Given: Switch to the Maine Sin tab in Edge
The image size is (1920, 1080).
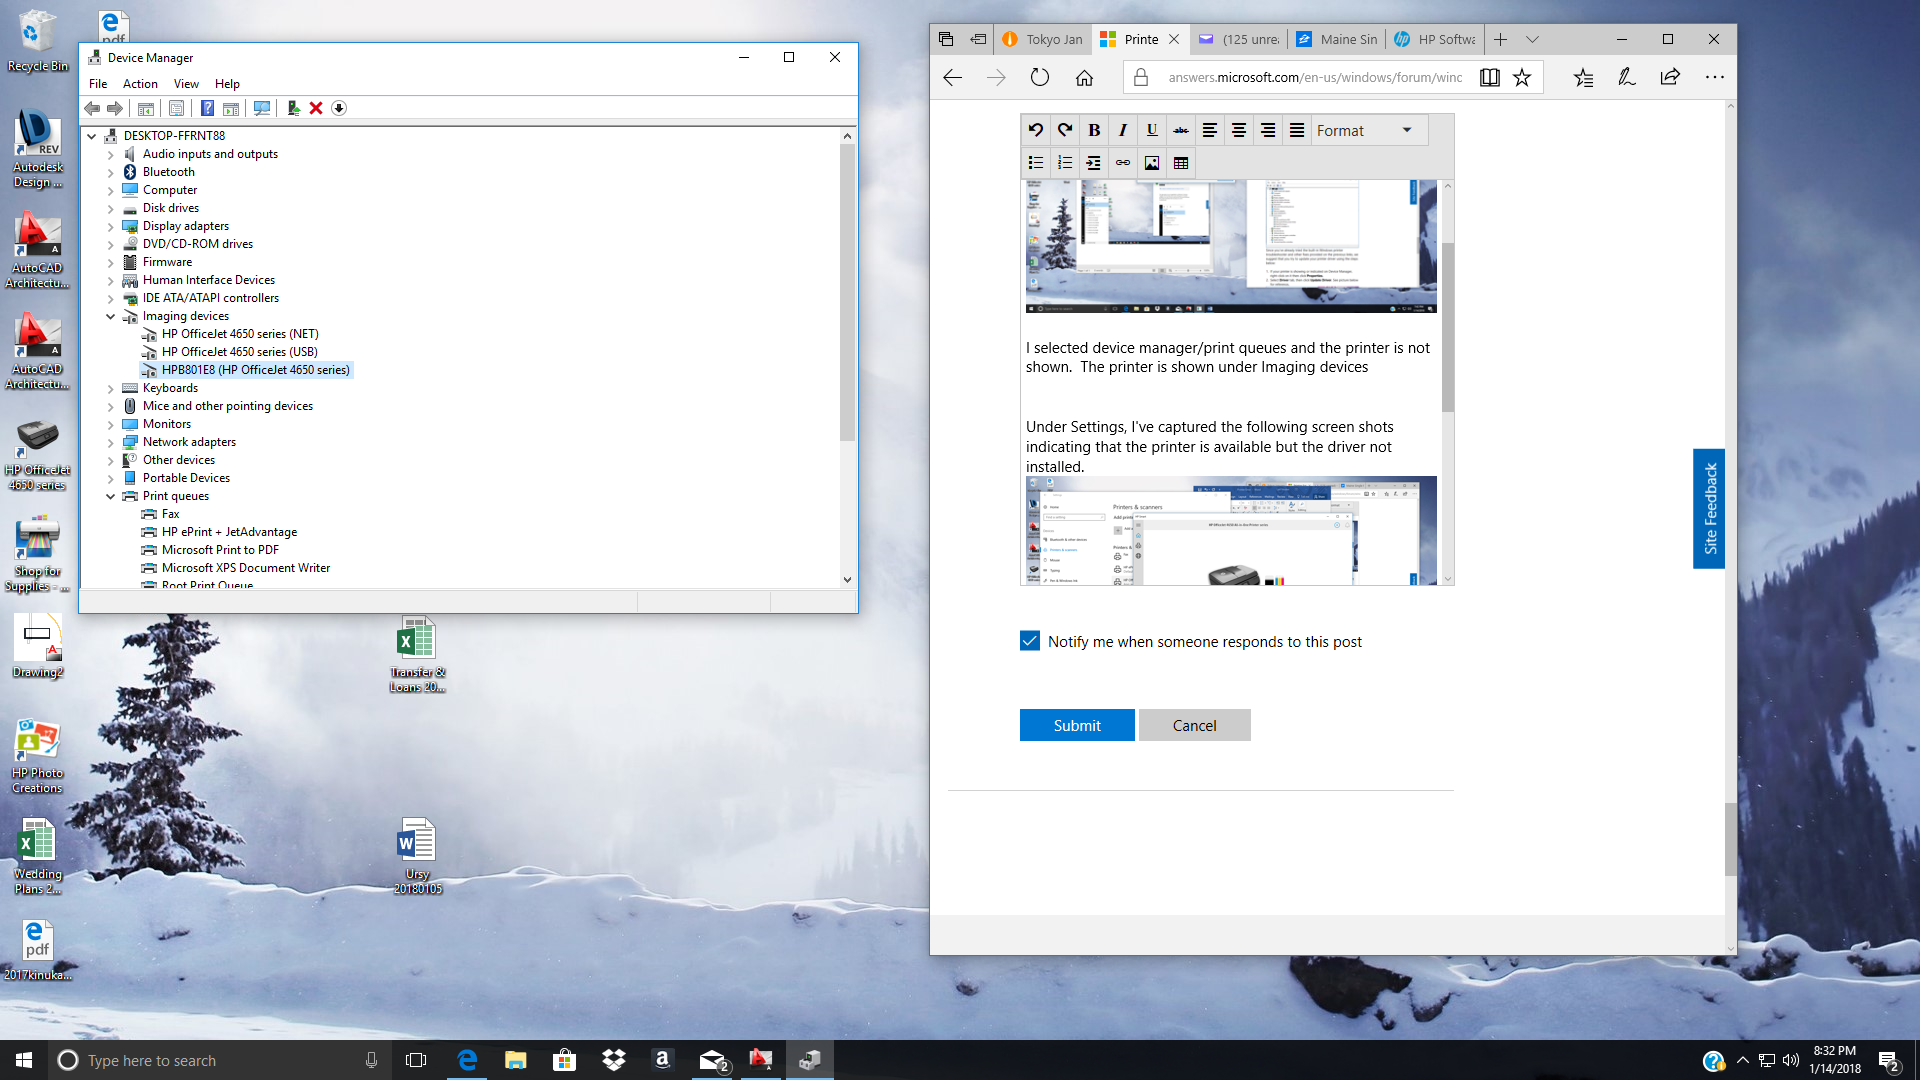Looking at the screenshot, I should [1337, 39].
